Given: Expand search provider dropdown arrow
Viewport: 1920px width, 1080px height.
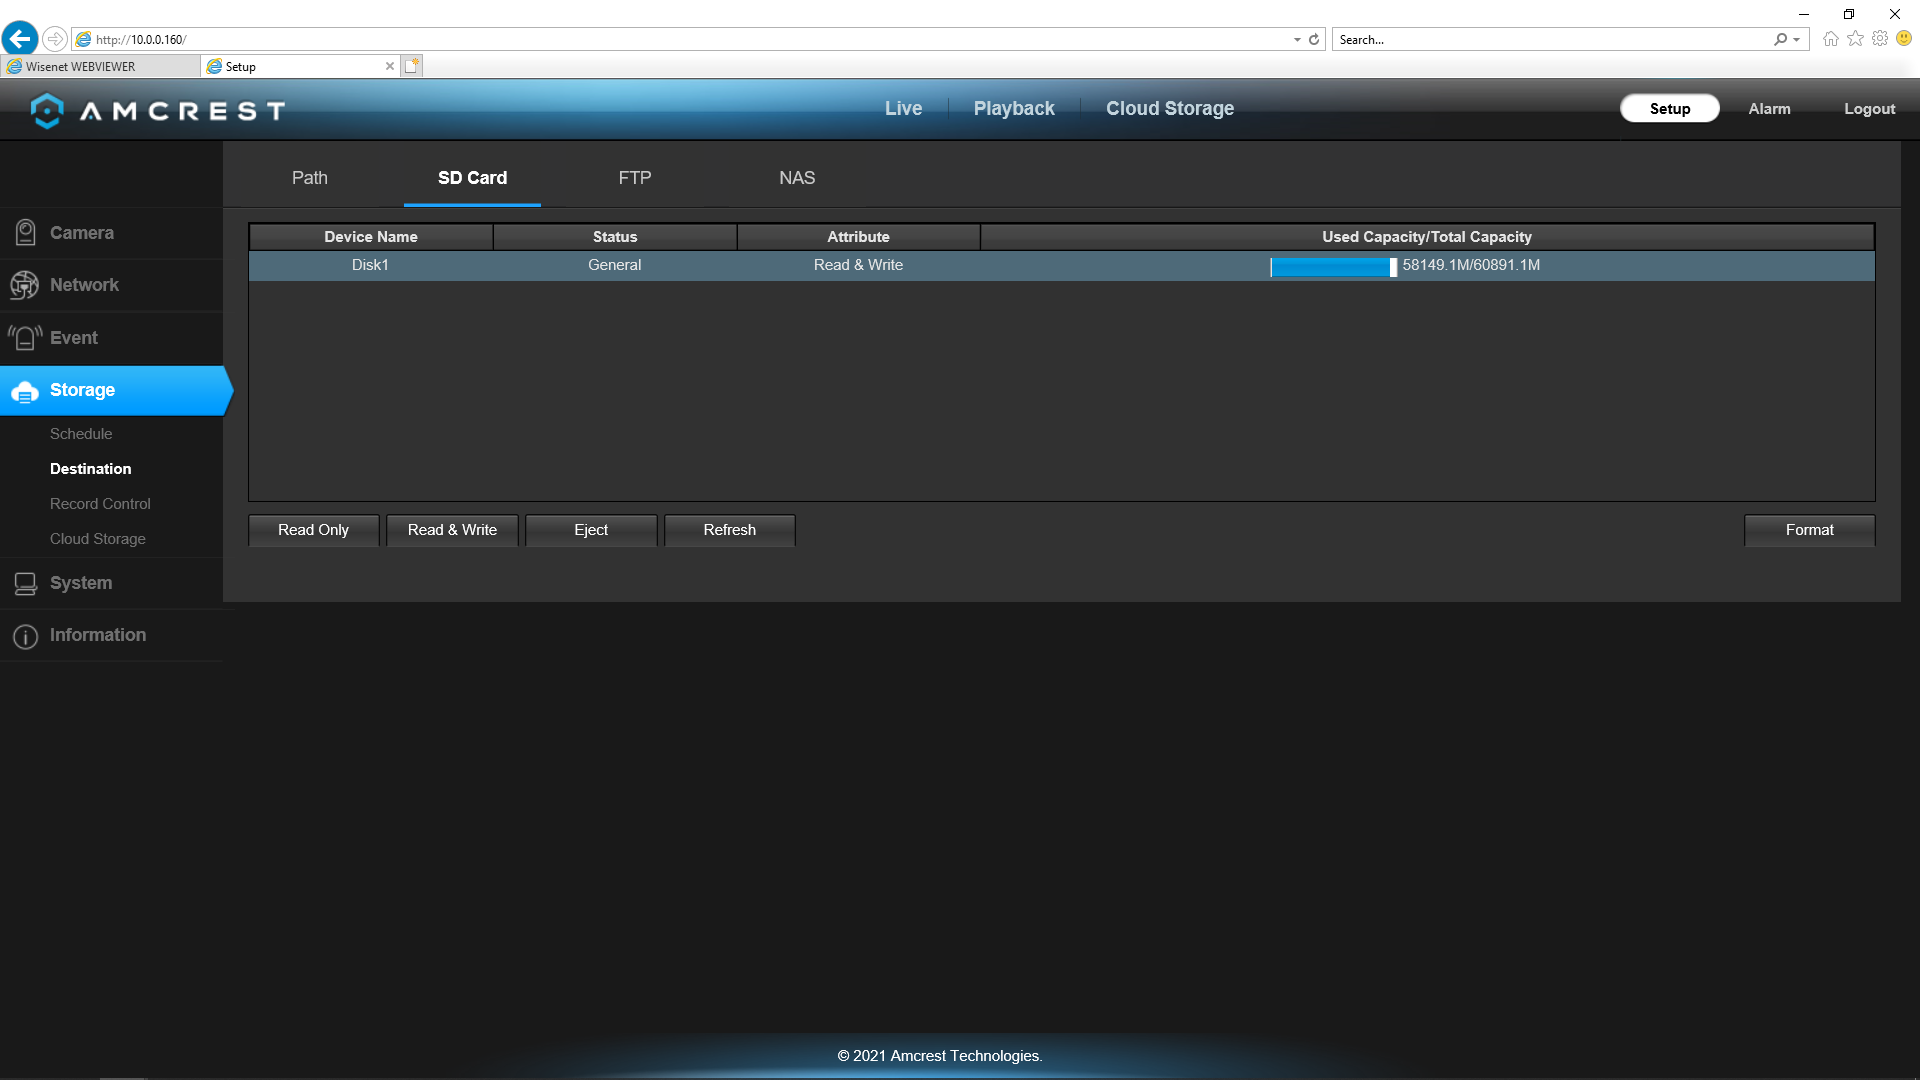Looking at the screenshot, I should [x=1797, y=40].
